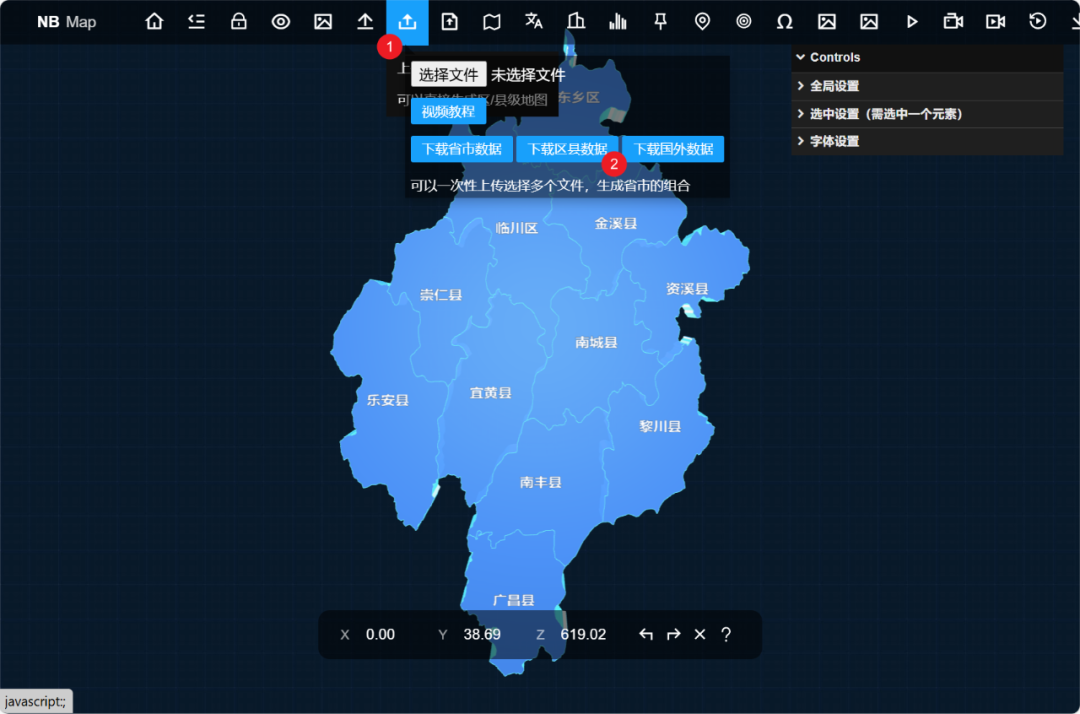The image size is (1080, 714).
Task: Click the 选择文件 file chooser button
Action: (x=448, y=74)
